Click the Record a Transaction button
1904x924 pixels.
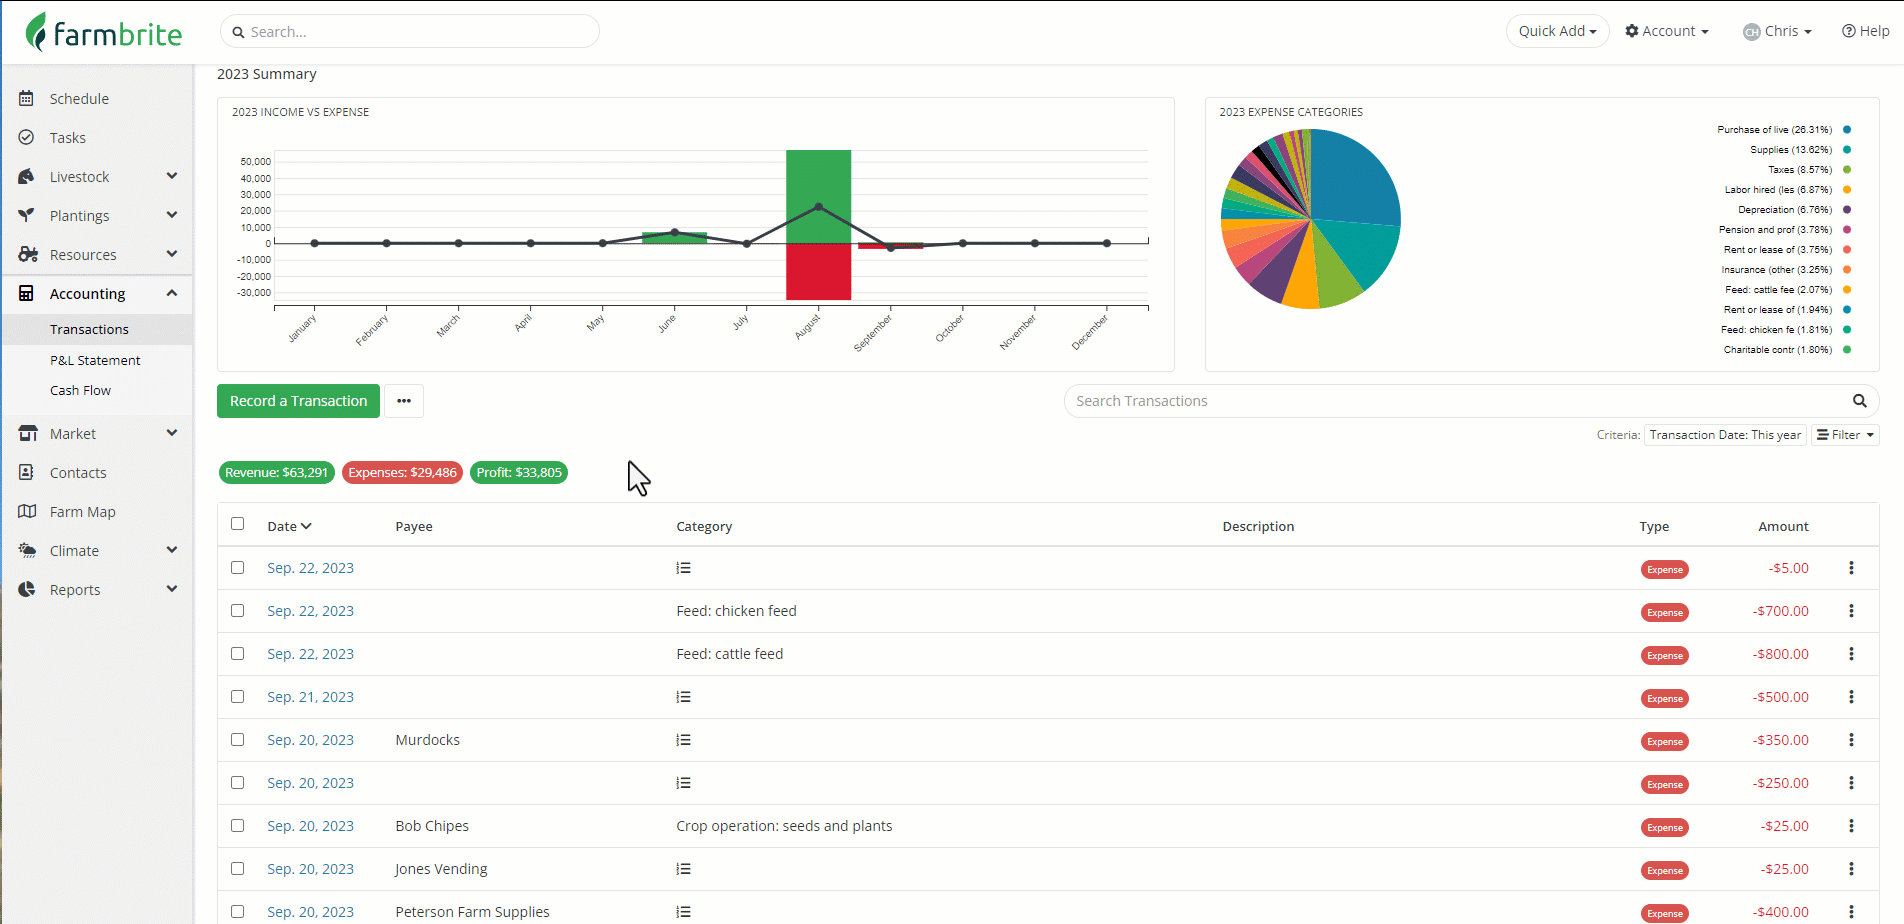[298, 401]
